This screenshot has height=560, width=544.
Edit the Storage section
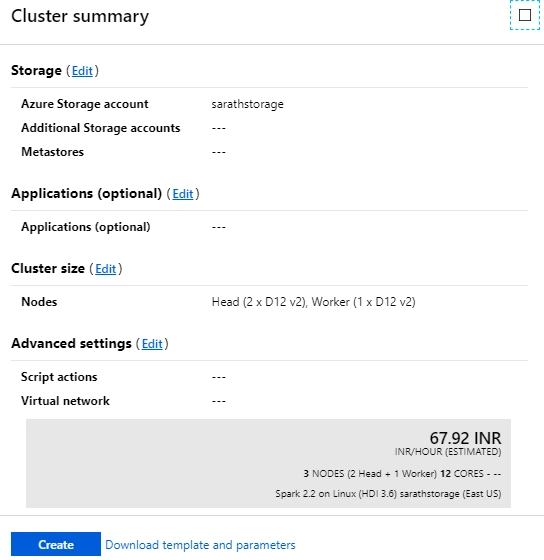tap(82, 71)
